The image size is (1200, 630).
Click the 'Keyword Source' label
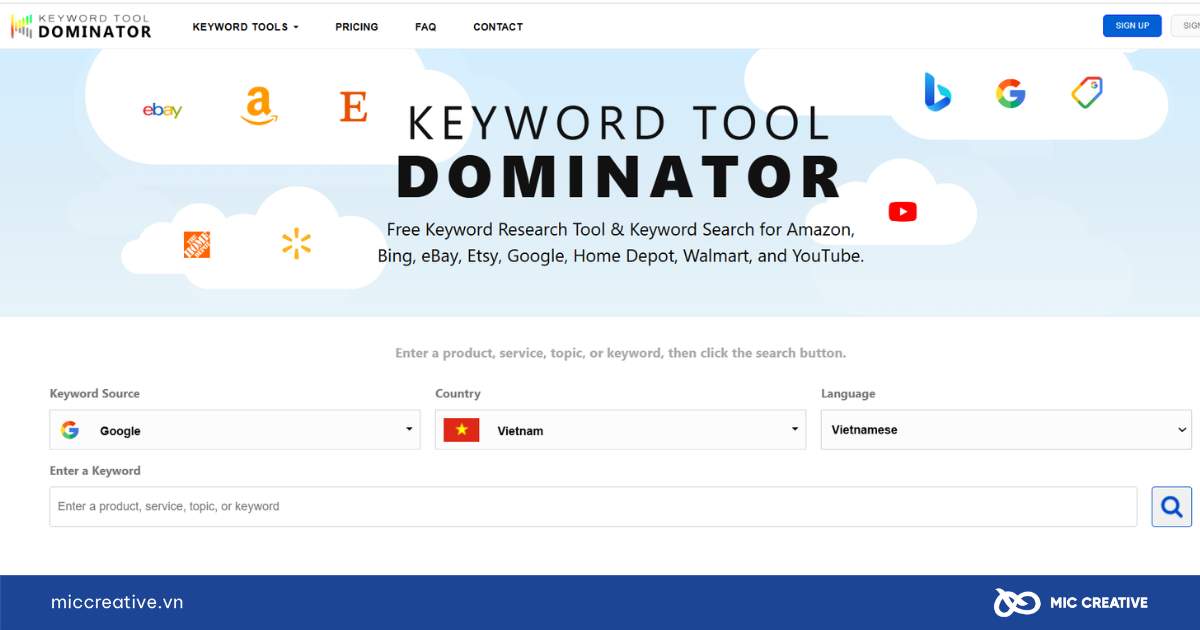click(x=95, y=394)
